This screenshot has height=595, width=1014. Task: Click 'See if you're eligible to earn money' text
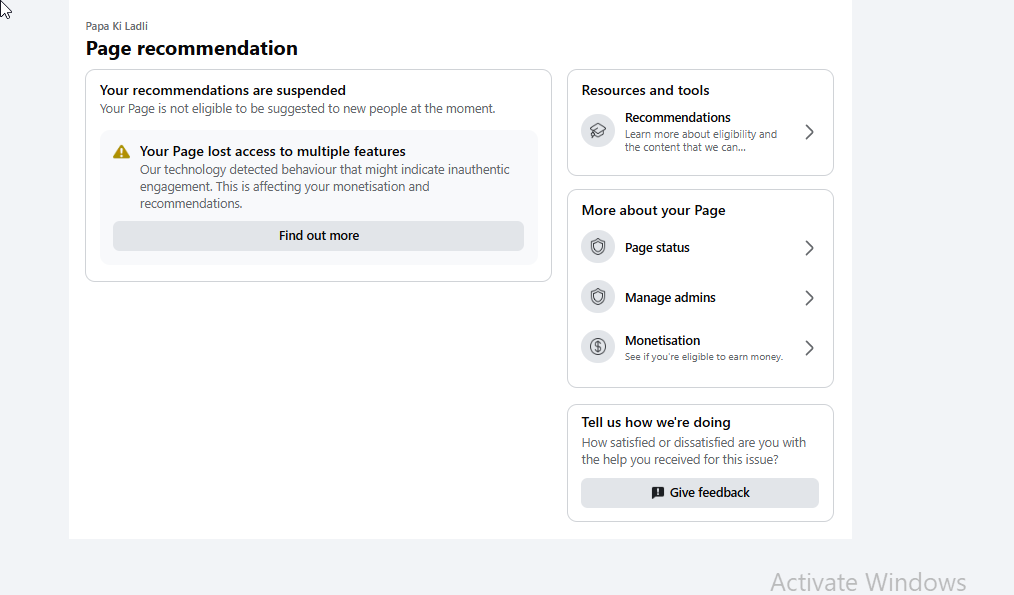pos(704,357)
